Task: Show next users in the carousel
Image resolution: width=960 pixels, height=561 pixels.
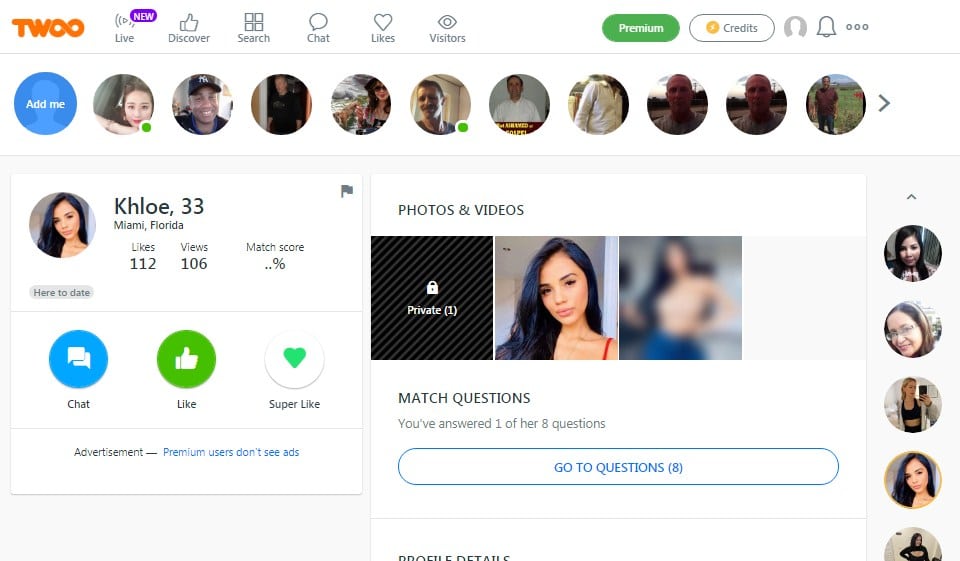Action: (x=883, y=104)
